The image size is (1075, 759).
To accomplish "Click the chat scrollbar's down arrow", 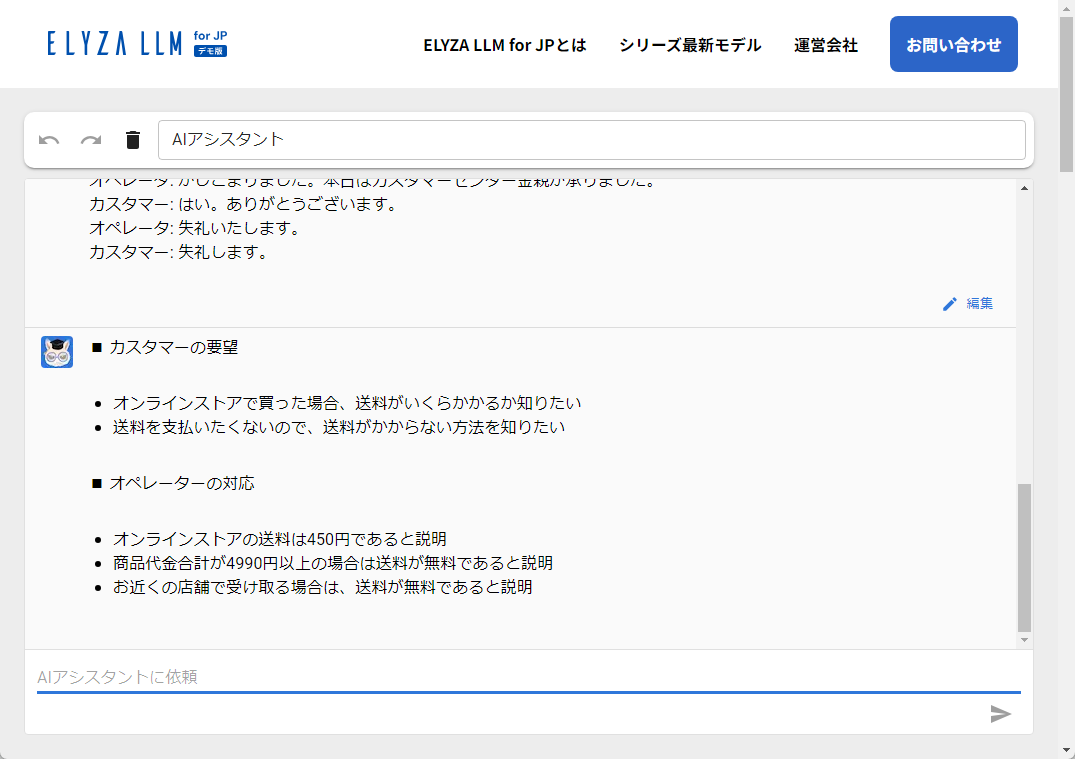I will (1022, 638).
